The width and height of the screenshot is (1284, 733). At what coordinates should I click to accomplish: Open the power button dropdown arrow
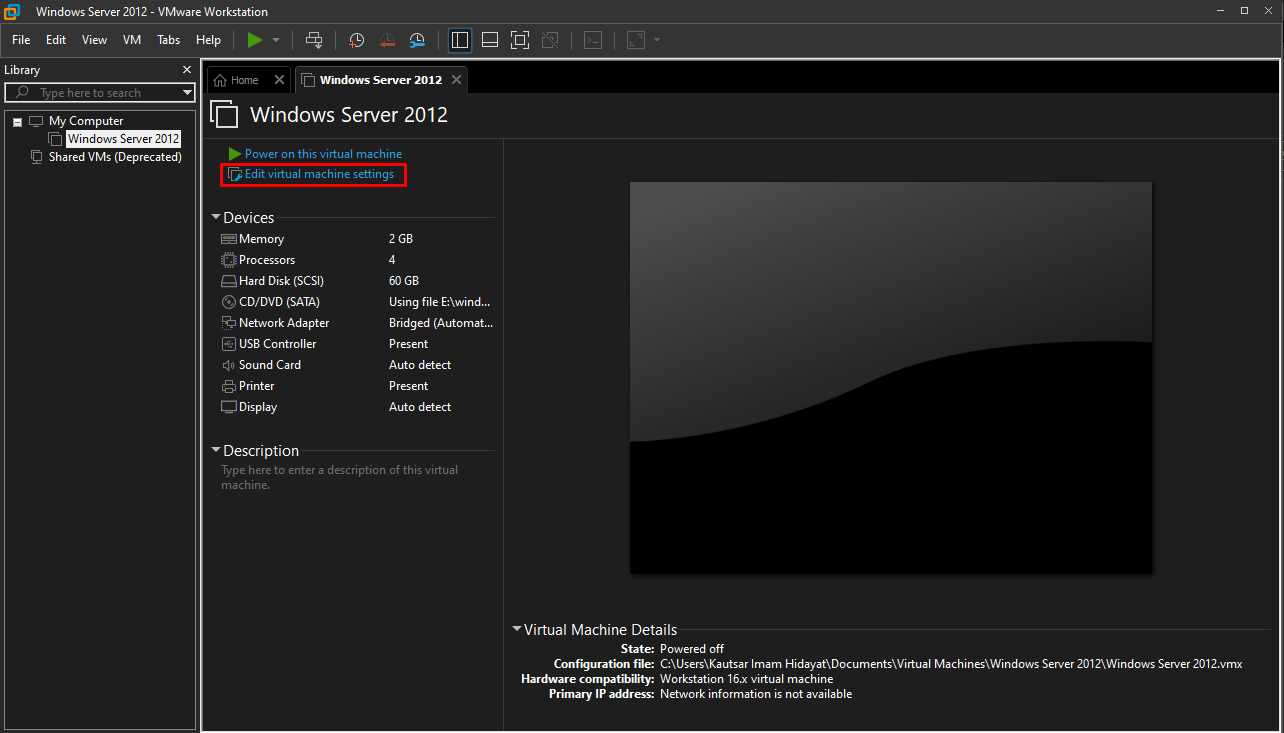tap(275, 40)
